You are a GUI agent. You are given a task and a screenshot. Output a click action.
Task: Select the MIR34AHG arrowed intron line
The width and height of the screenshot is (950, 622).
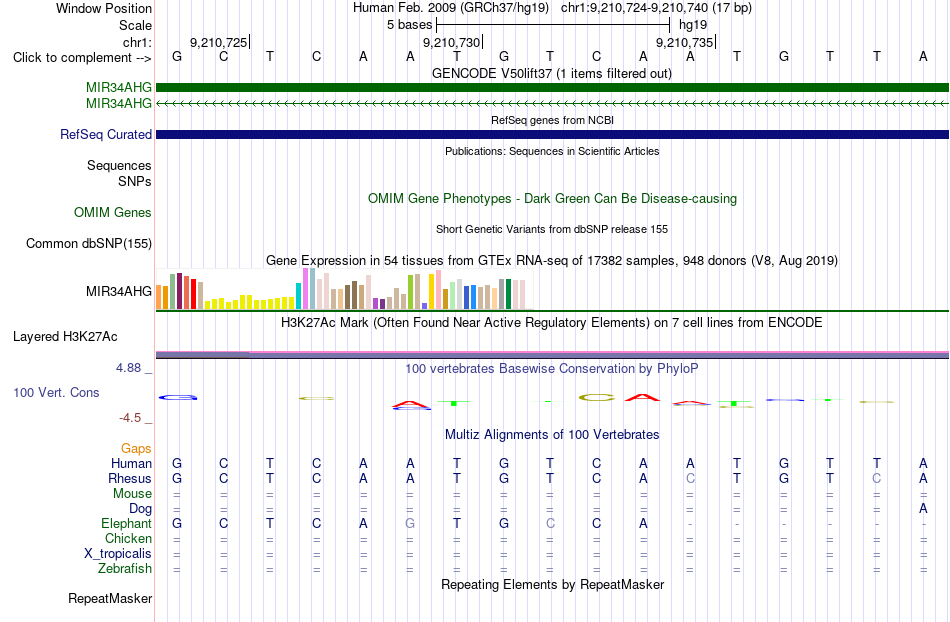pos(553,104)
